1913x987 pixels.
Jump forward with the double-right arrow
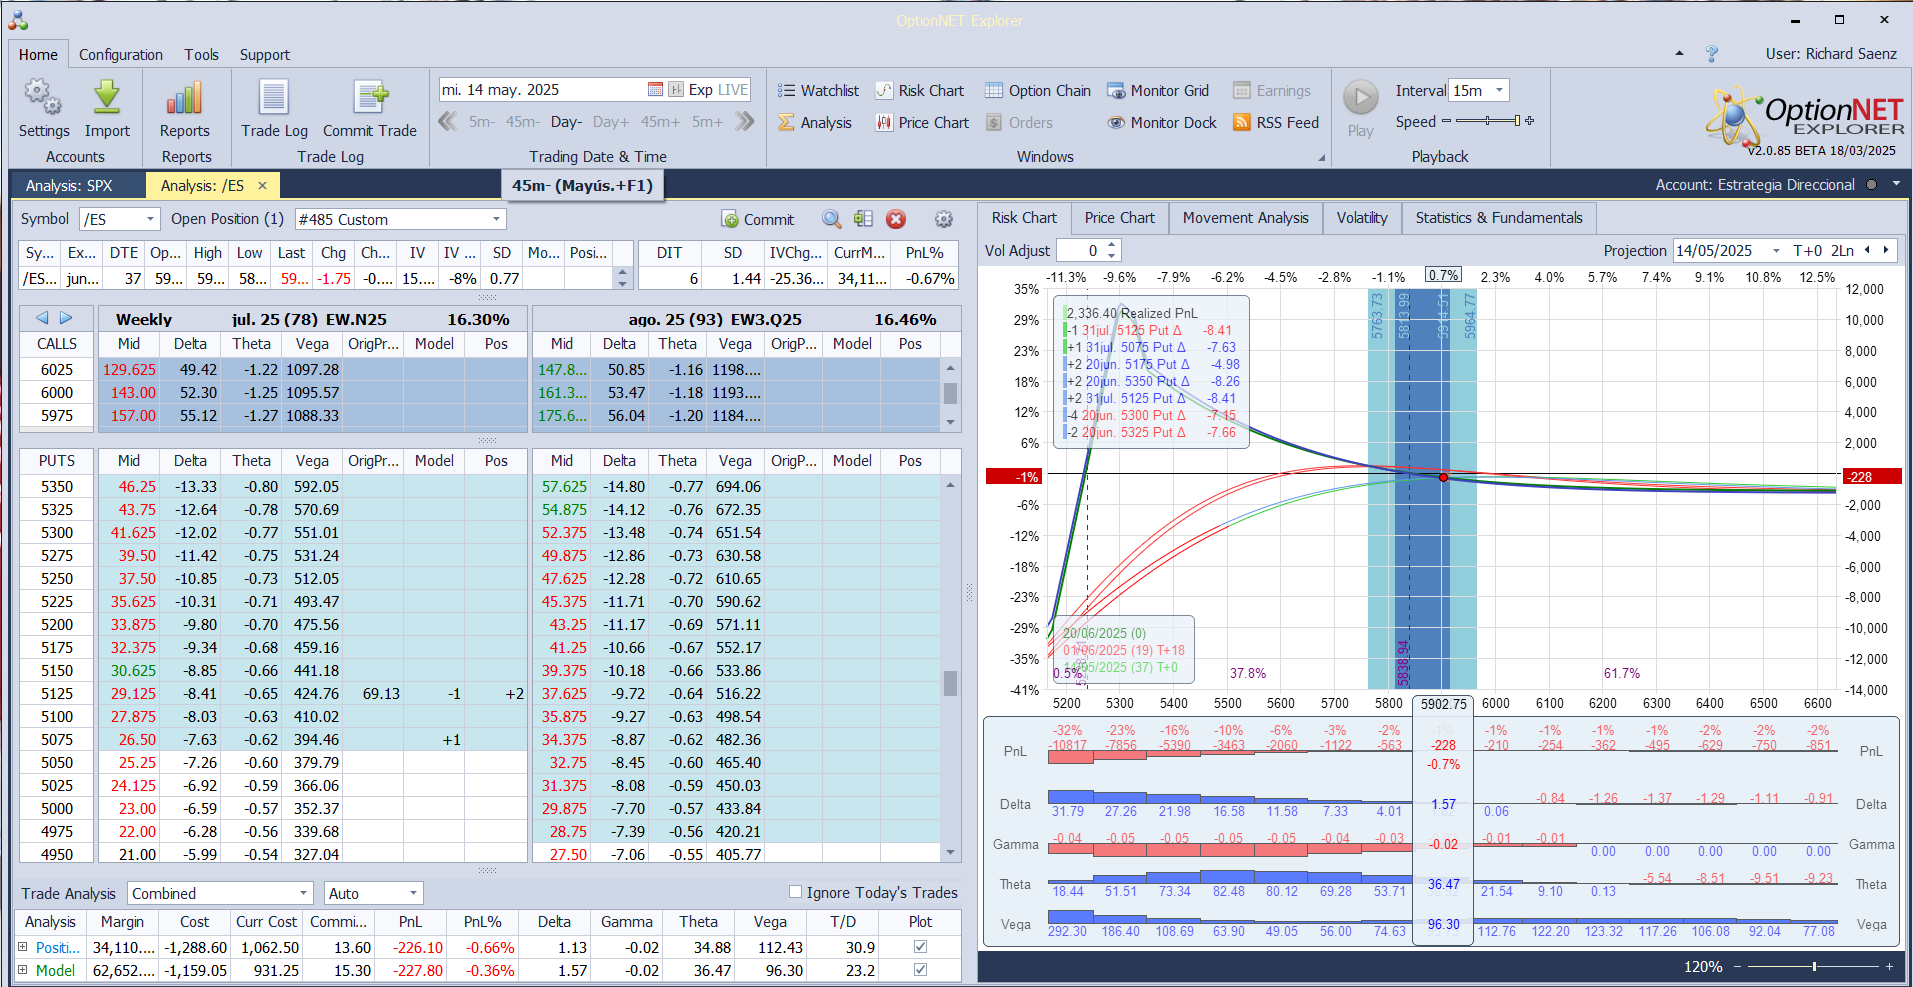[745, 122]
